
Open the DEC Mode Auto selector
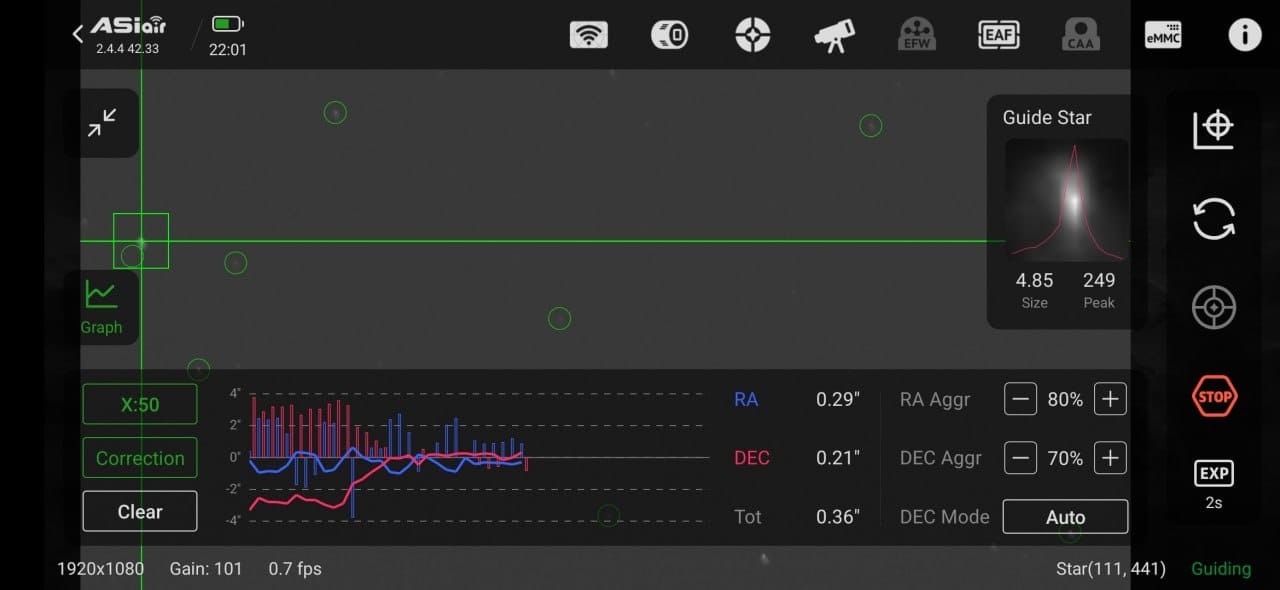[x=1065, y=517]
